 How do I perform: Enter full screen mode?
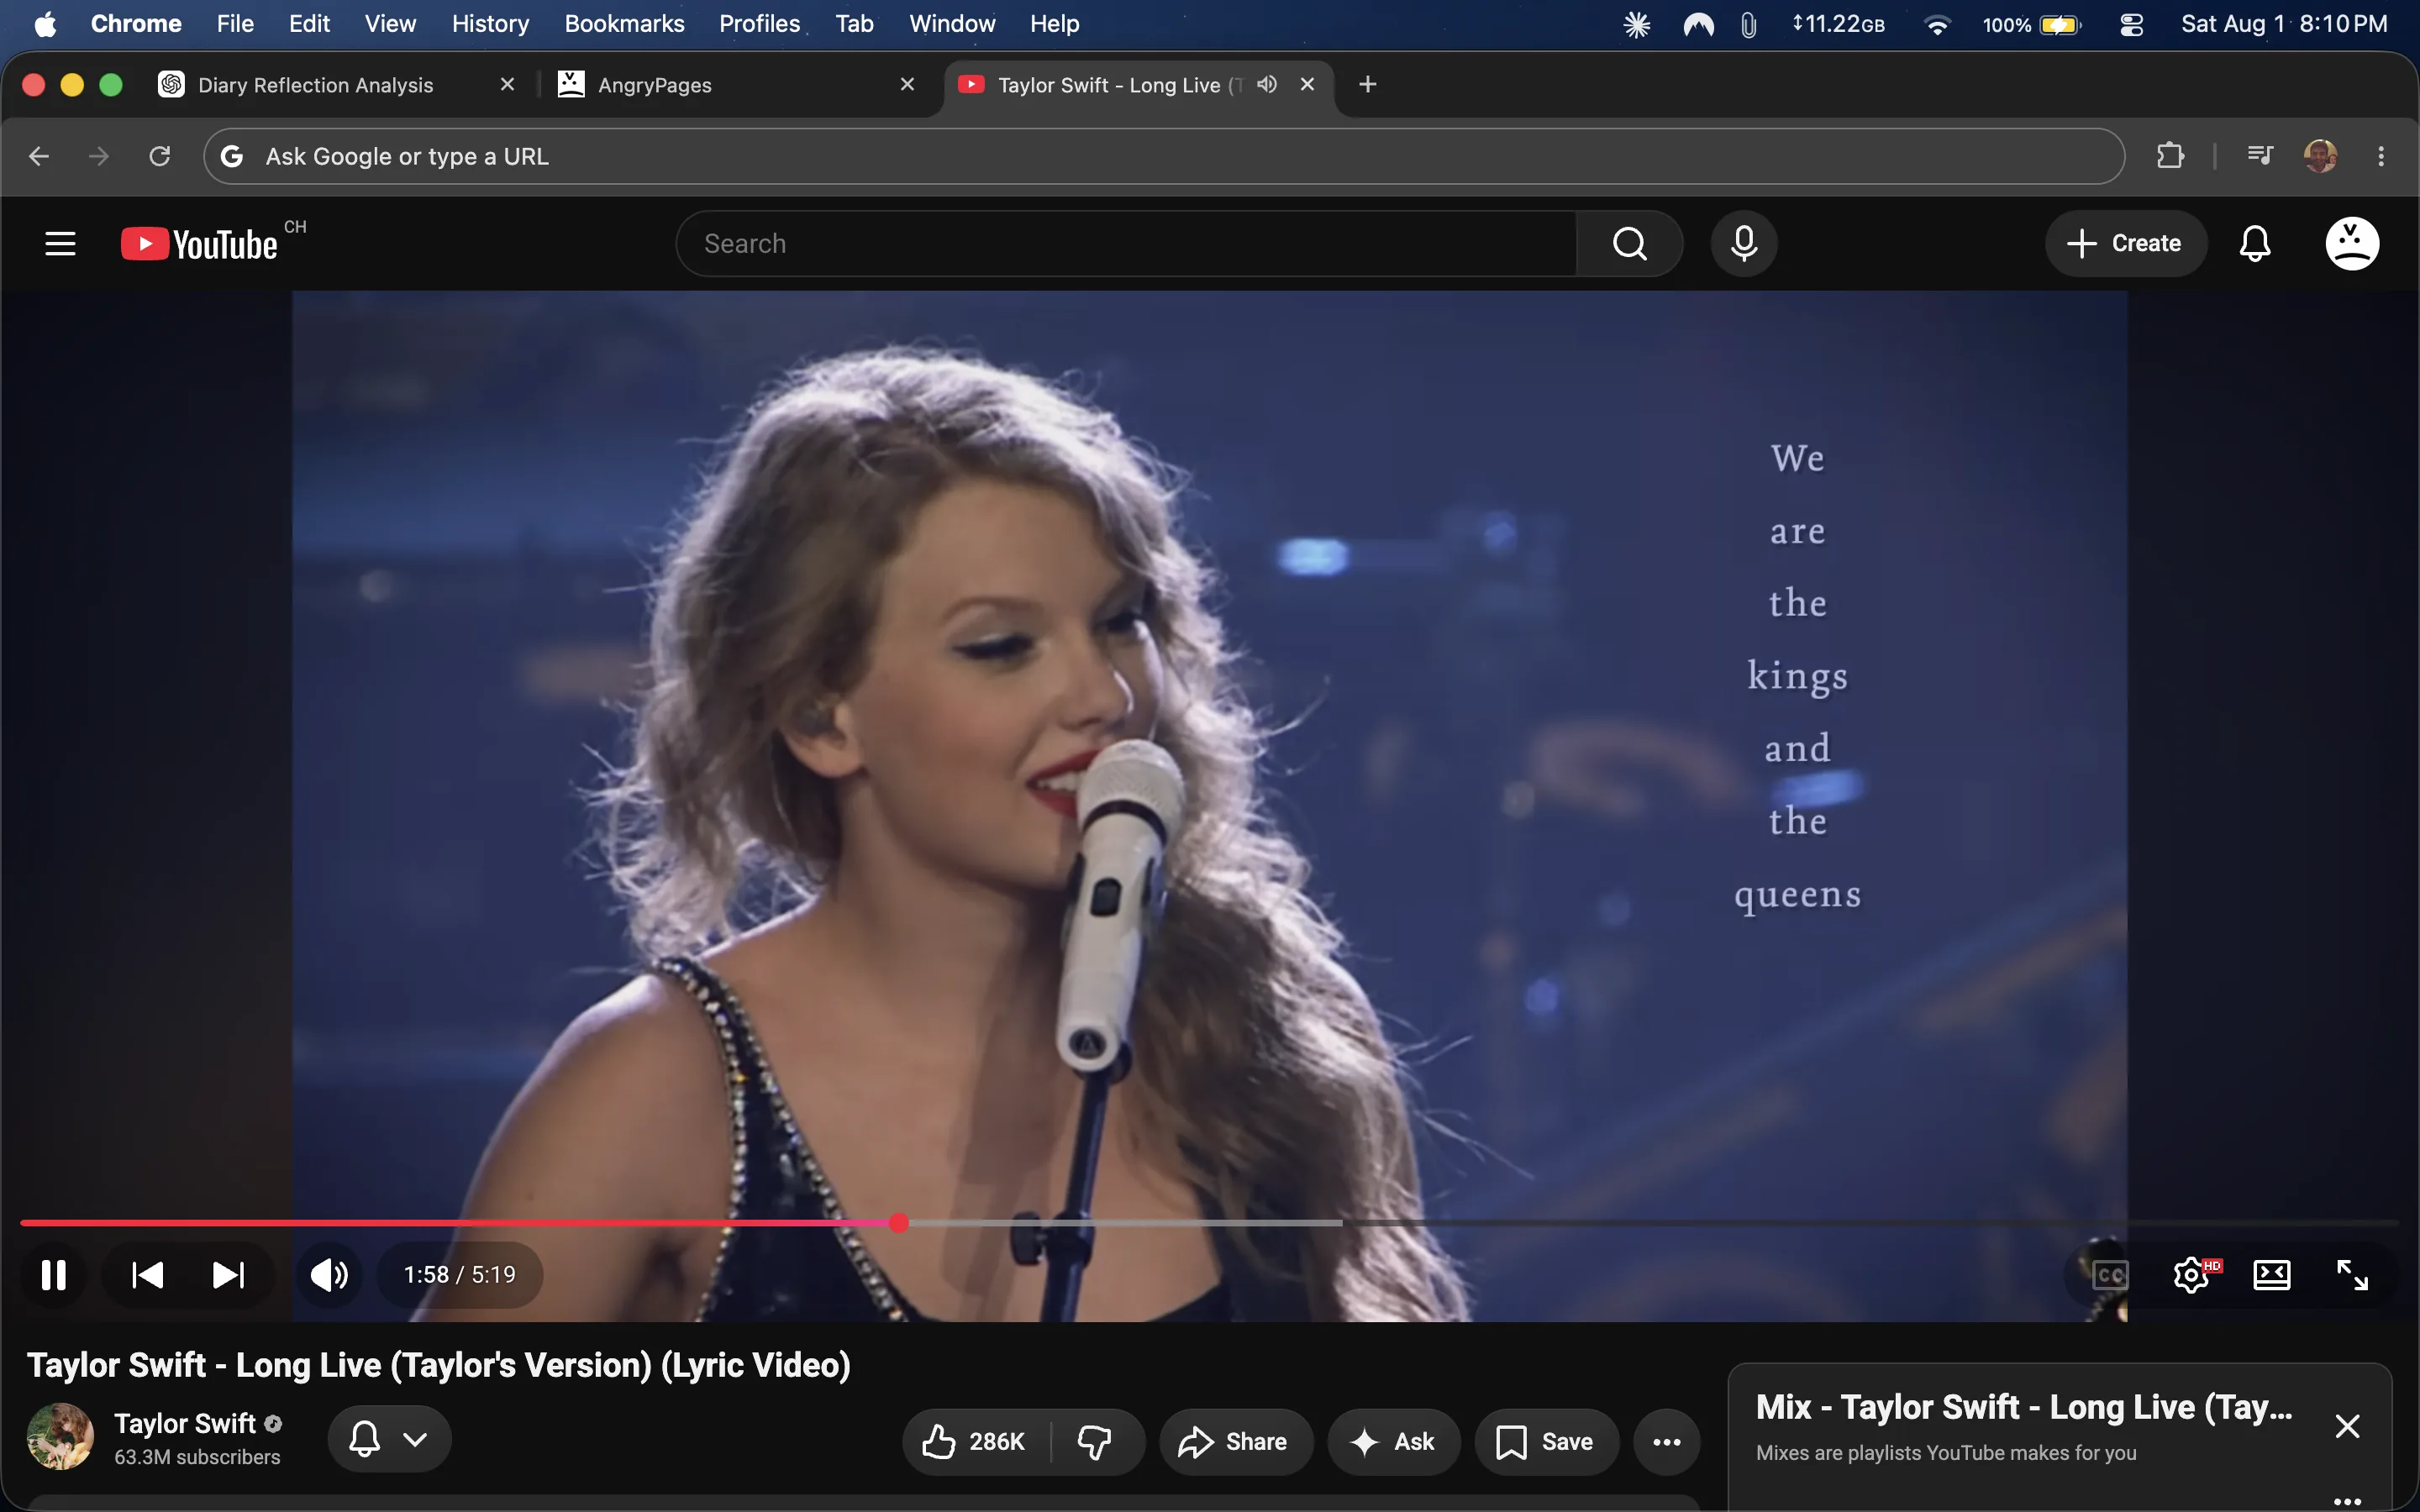point(2352,1274)
